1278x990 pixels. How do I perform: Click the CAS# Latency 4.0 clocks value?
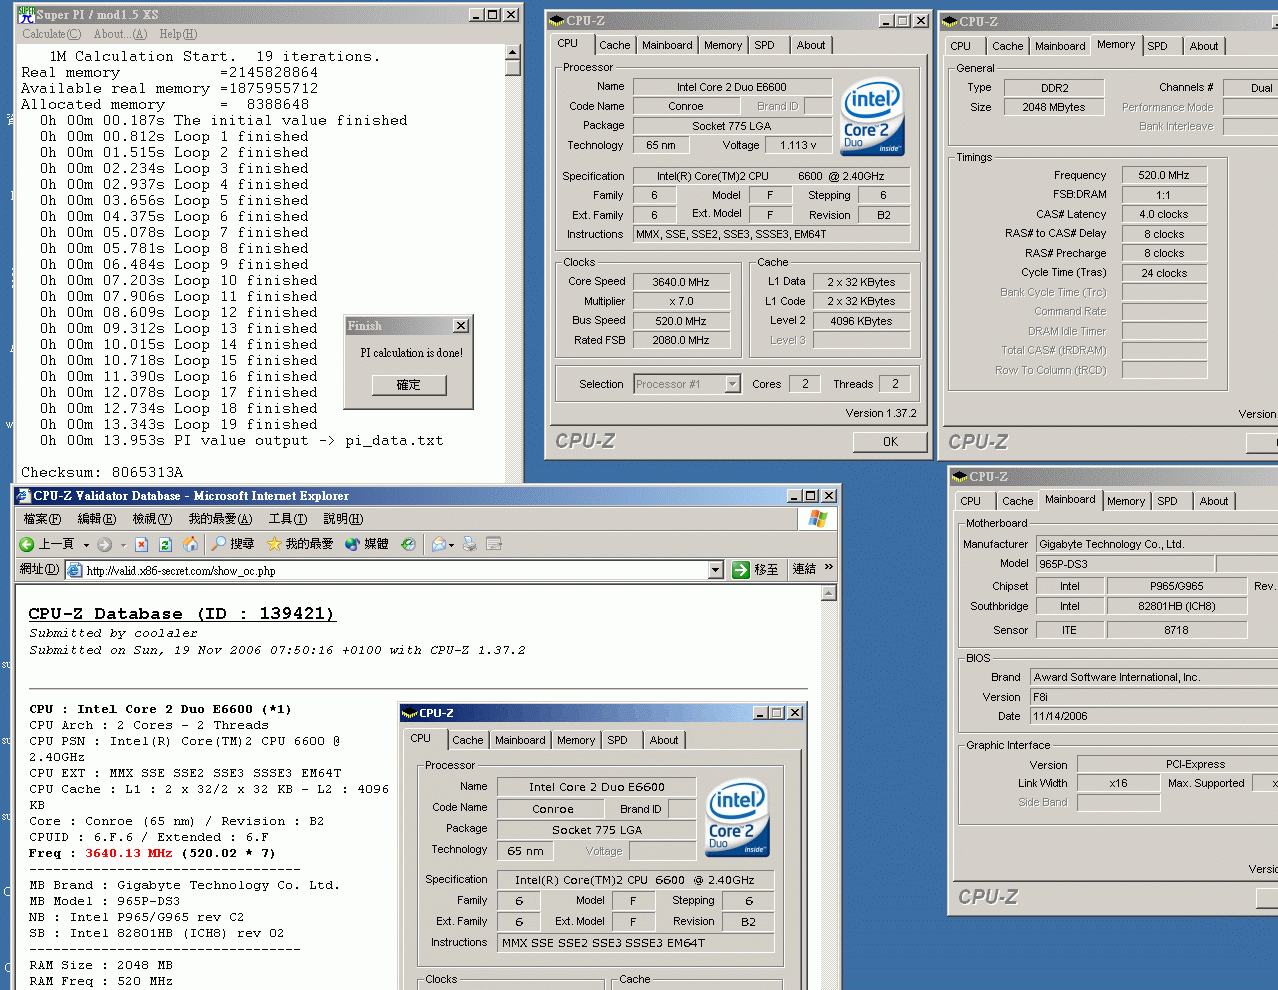[x=1164, y=214]
